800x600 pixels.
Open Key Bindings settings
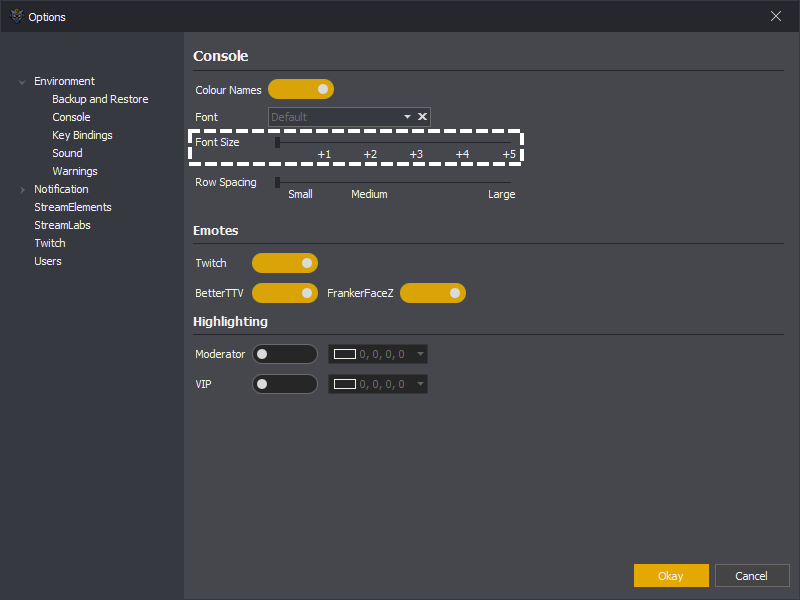pyautogui.click(x=82, y=135)
